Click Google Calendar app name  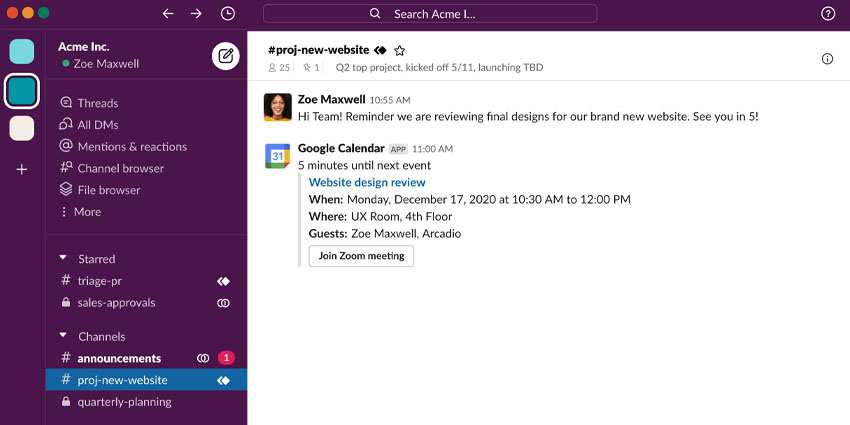(x=341, y=149)
